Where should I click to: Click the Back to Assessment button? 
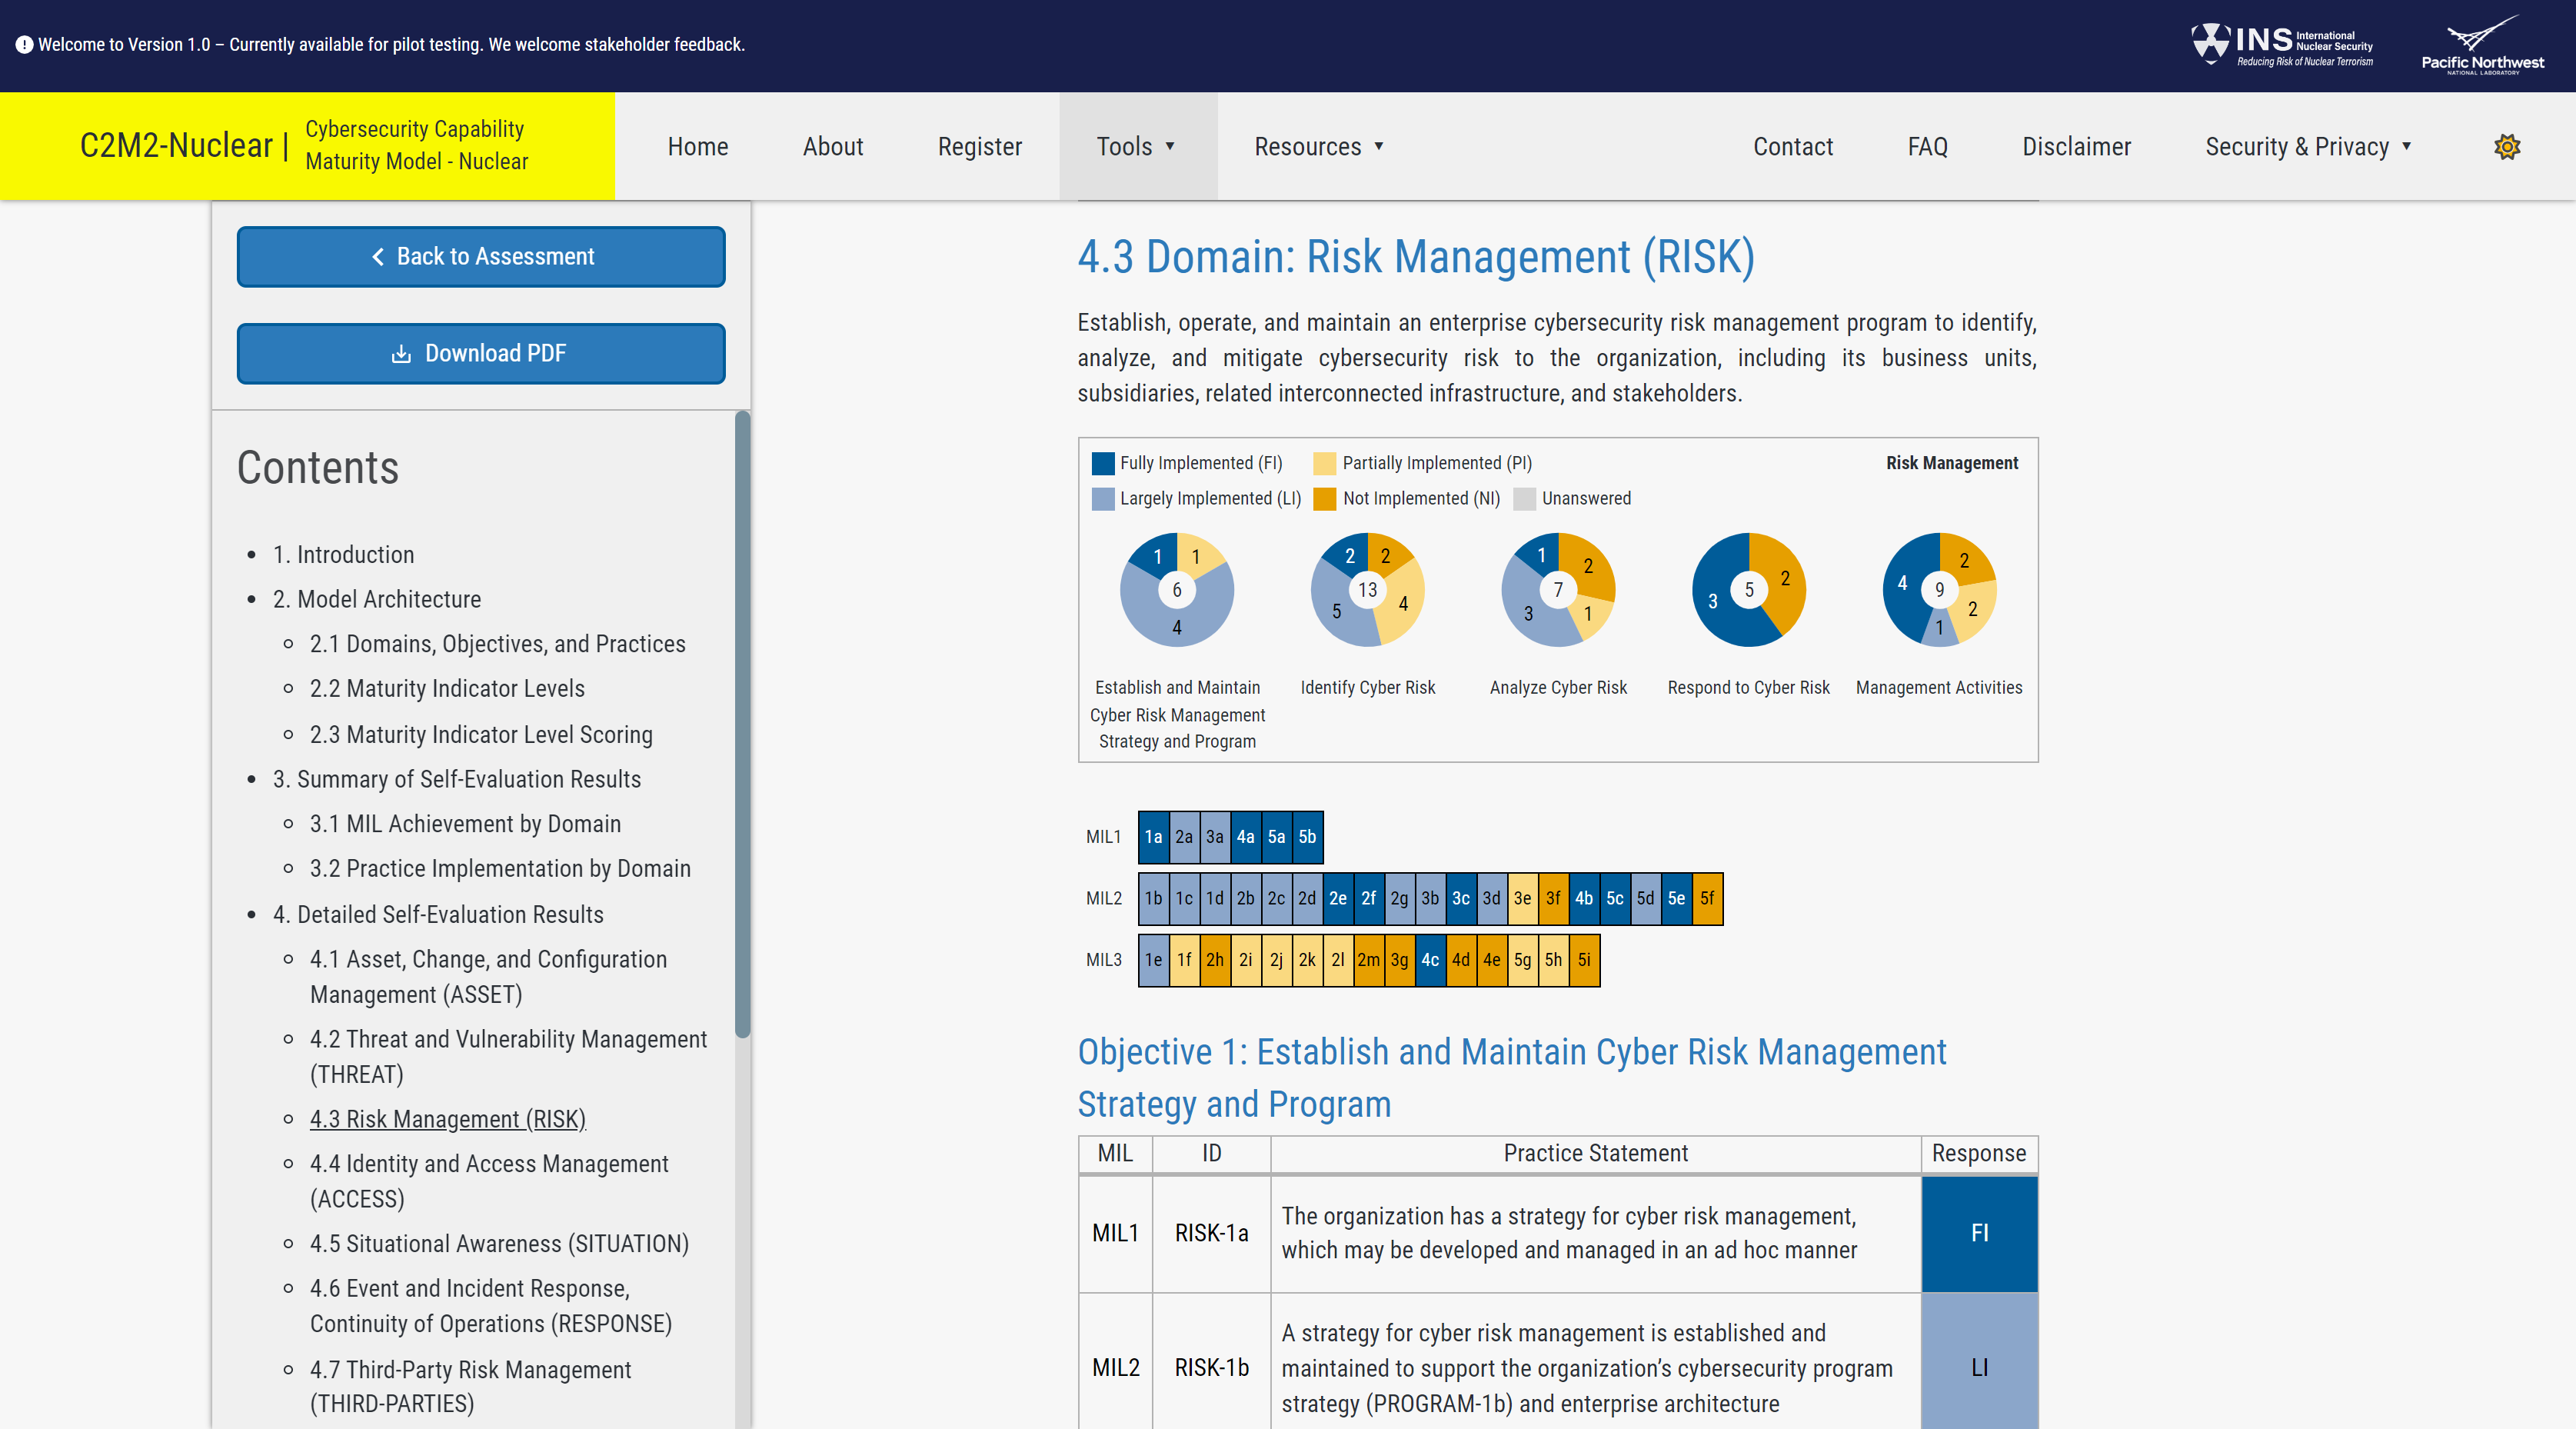[481, 257]
